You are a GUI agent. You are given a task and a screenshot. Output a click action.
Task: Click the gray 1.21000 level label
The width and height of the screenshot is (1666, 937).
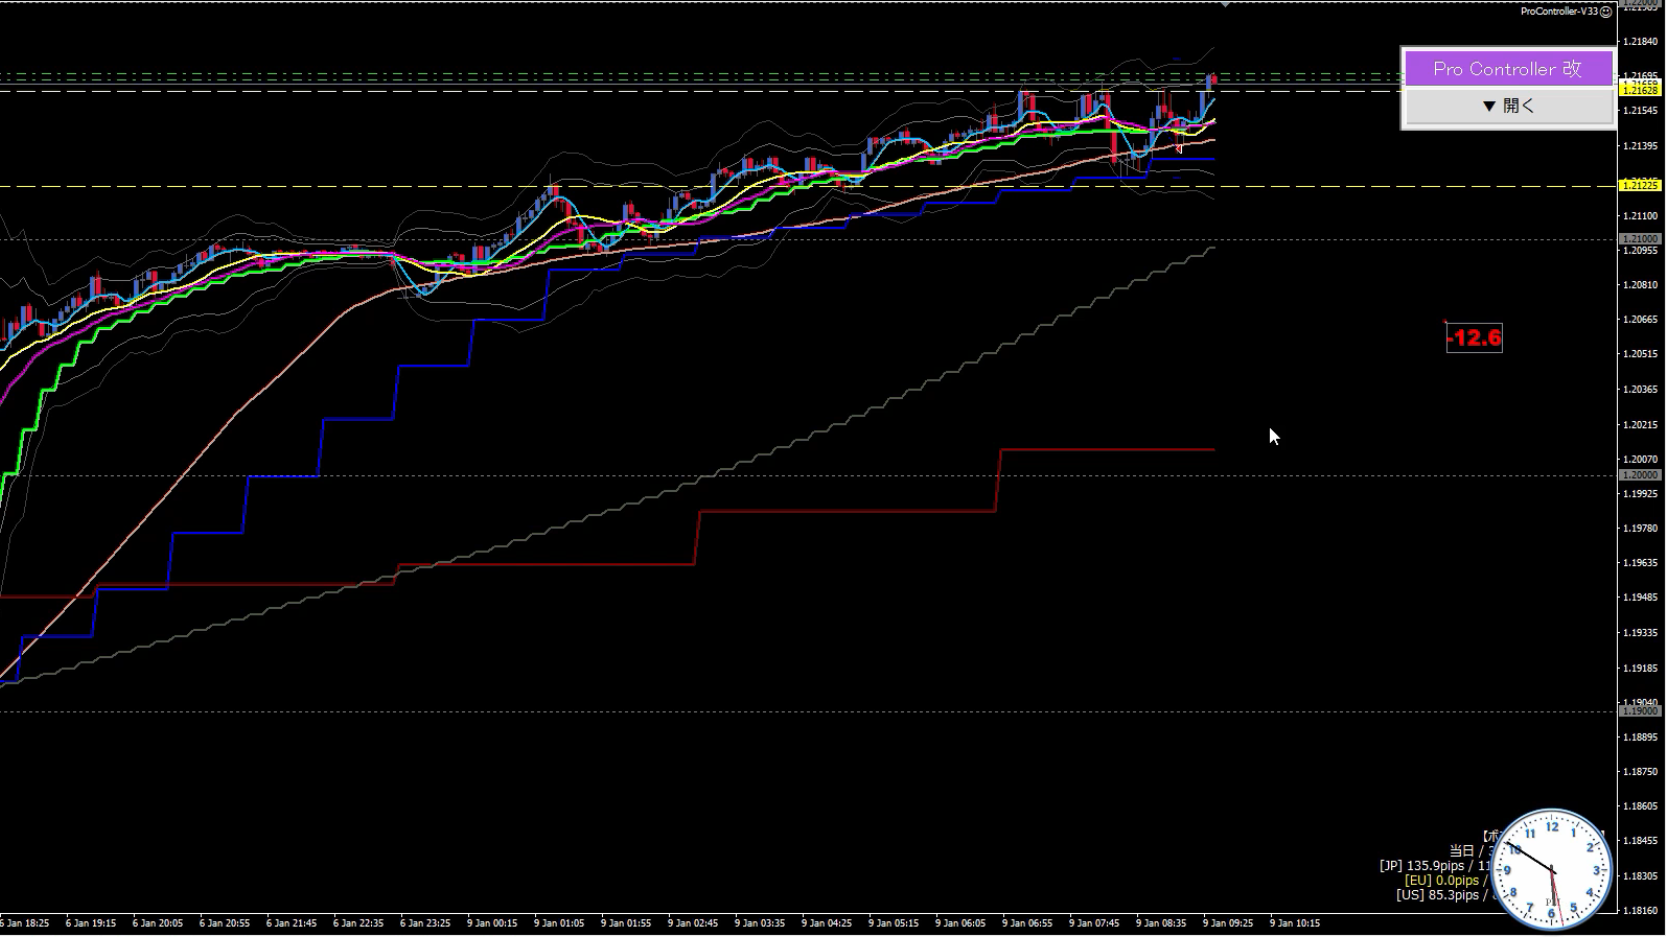1640,239
